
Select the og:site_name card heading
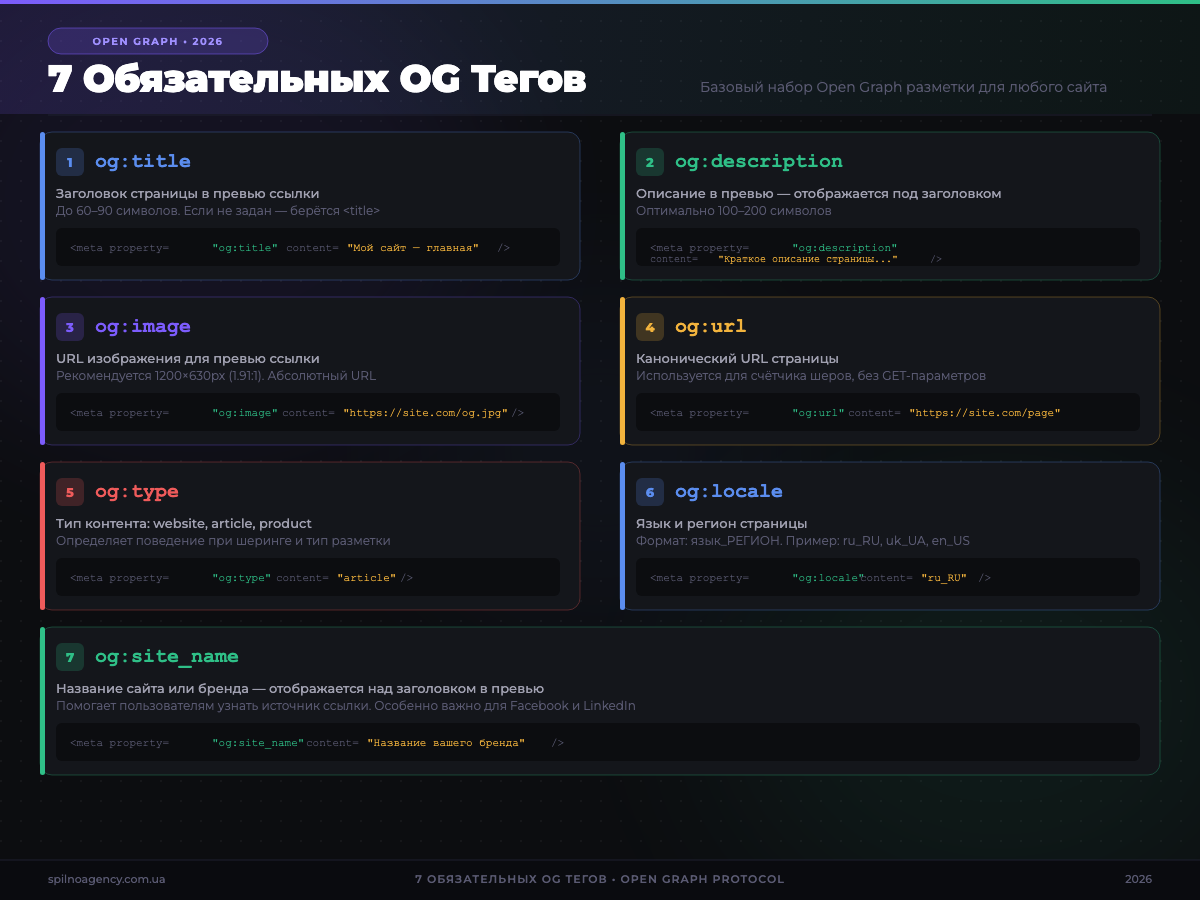[167, 656]
